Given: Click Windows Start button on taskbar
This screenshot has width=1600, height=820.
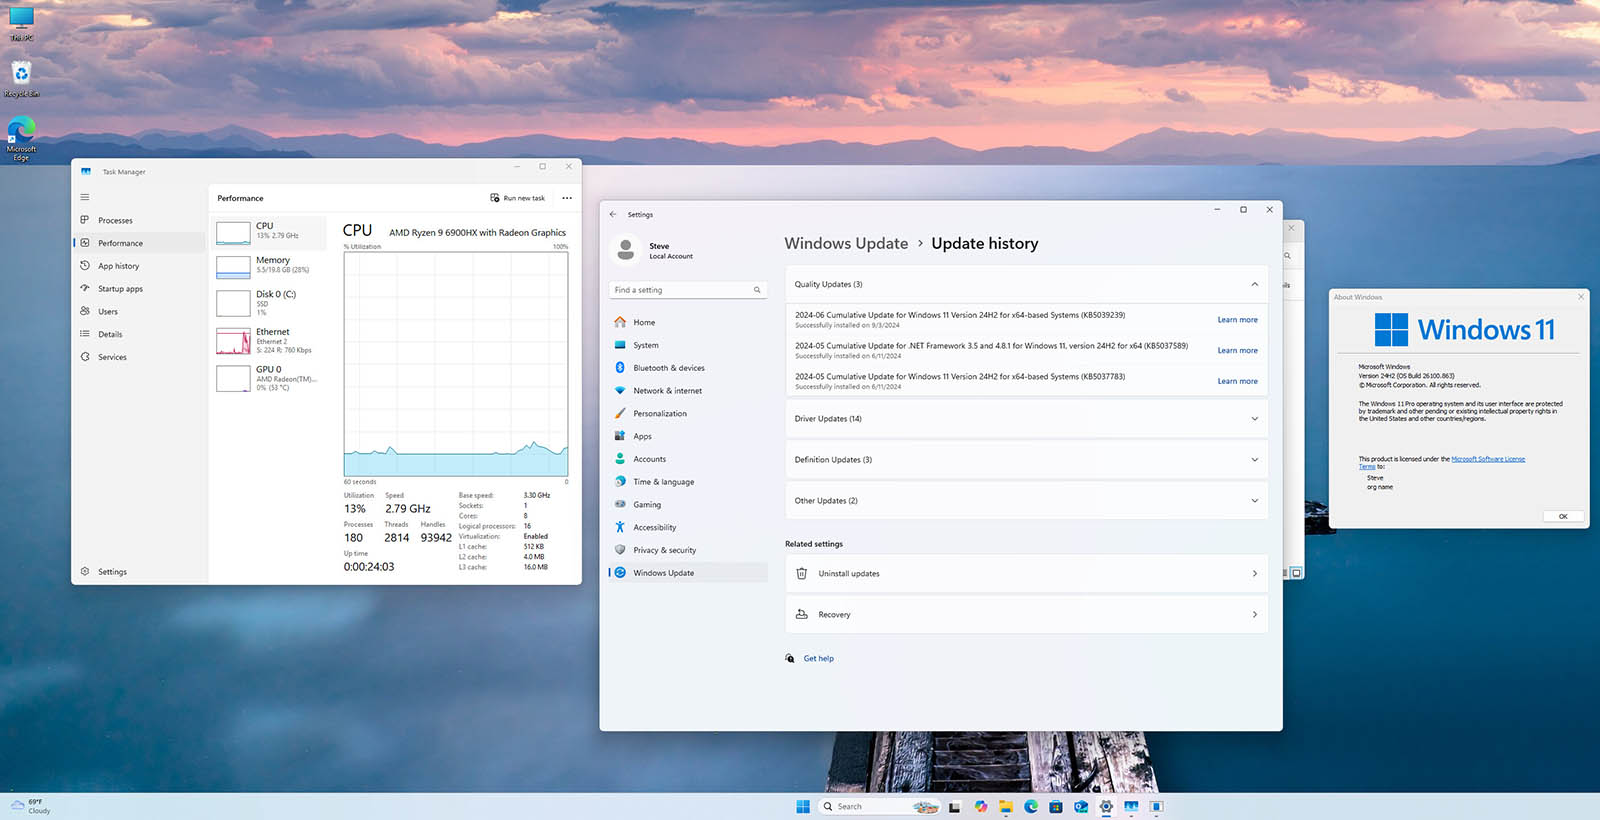Looking at the screenshot, I should click(803, 807).
